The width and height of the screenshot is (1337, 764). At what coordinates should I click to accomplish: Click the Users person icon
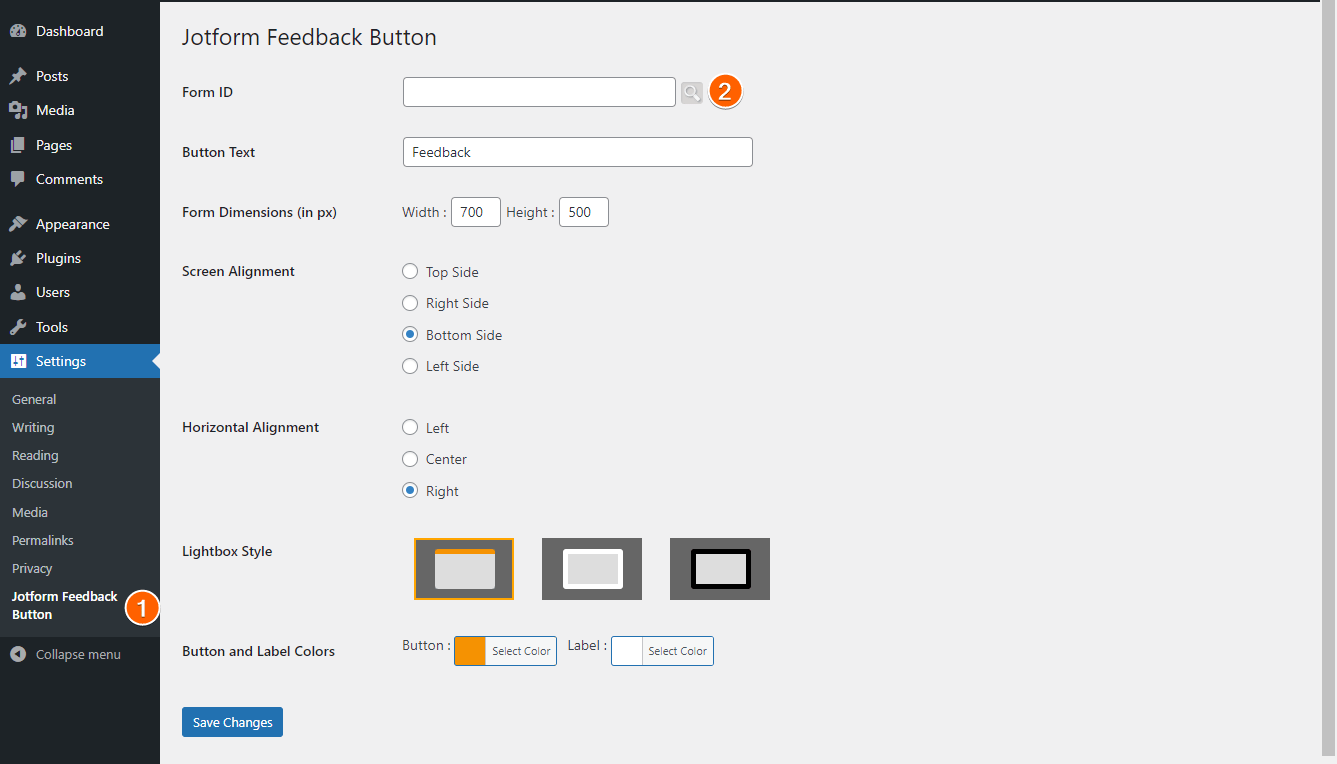(x=18, y=292)
